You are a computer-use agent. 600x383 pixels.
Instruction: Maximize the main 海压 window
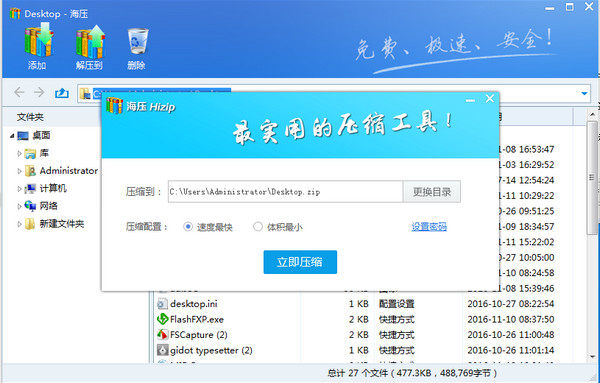tap(570, 7)
